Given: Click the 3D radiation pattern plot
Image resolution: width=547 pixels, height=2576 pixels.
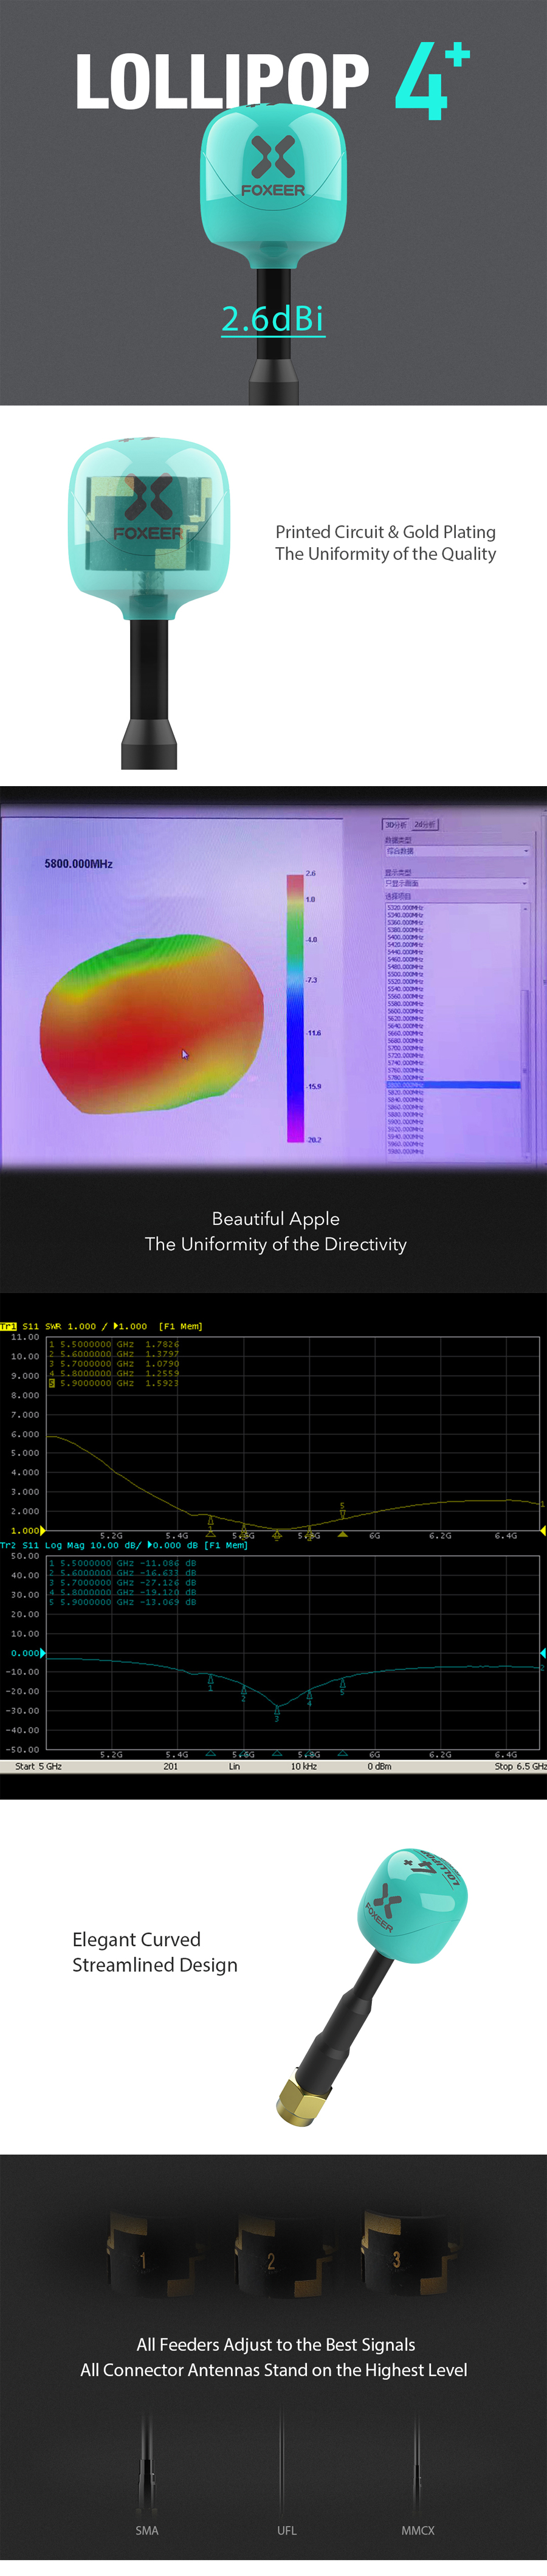Looking at the screenshot, I should click(152, 1024).
